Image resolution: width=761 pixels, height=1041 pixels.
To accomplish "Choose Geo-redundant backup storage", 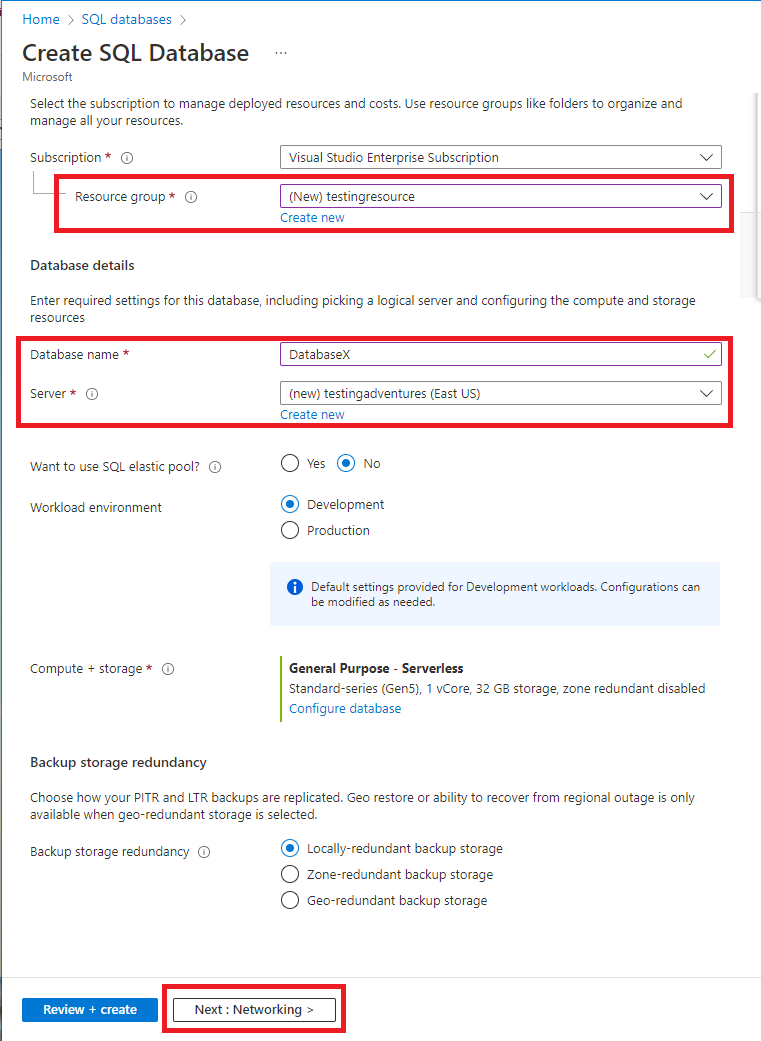I will coord(289,900).
